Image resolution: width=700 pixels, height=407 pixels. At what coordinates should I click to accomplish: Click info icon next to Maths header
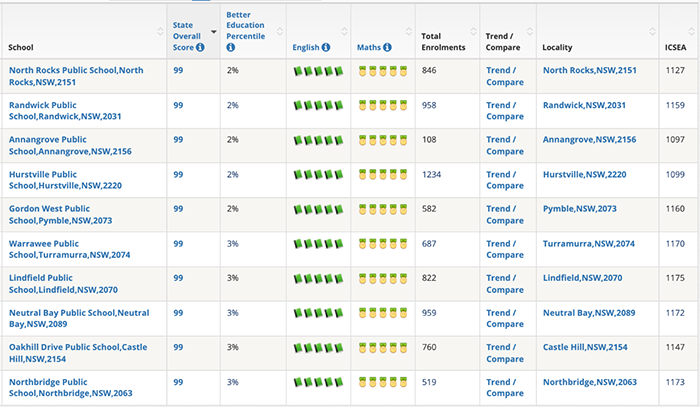click(x=387, y=47)
